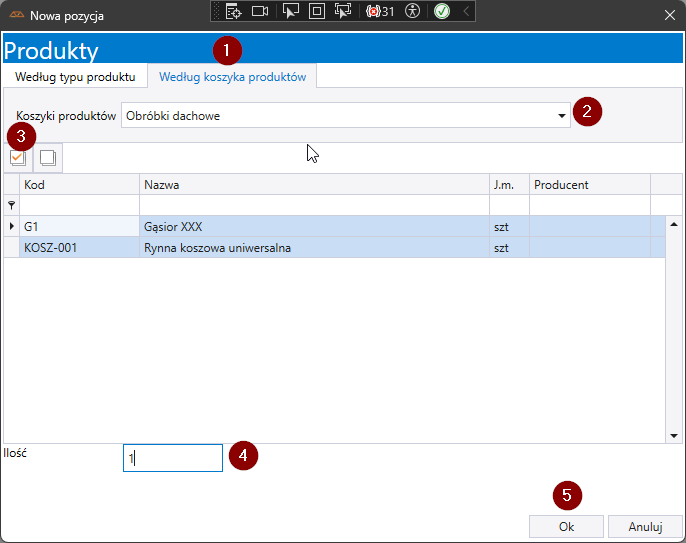Click the accessibility checker icon
The height and width of the screenshot is (543, 686).
pos(412,12)
